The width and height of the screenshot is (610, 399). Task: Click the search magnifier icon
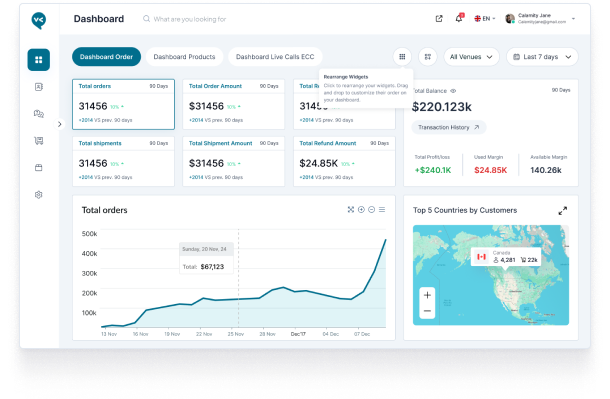pyautogui.click(x=146, y=19)
